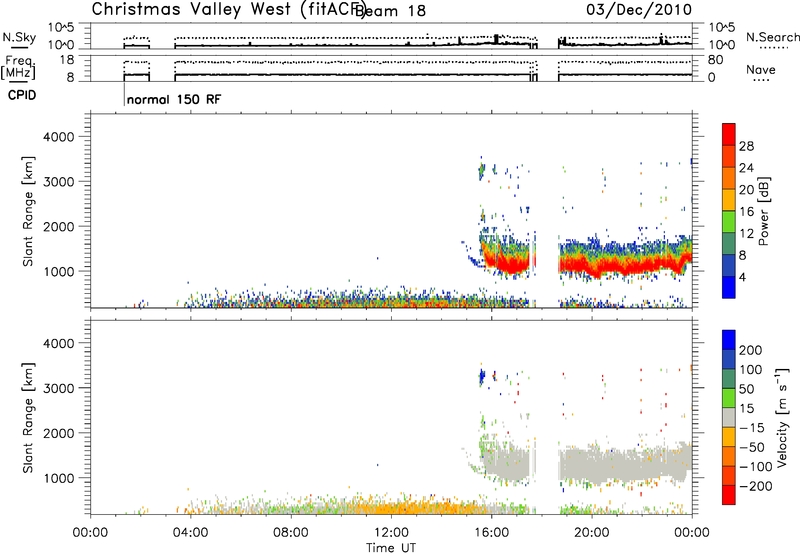Click the 'N.Search' legend label
Viewport: 800px width, 554px height.
(772, 37)
